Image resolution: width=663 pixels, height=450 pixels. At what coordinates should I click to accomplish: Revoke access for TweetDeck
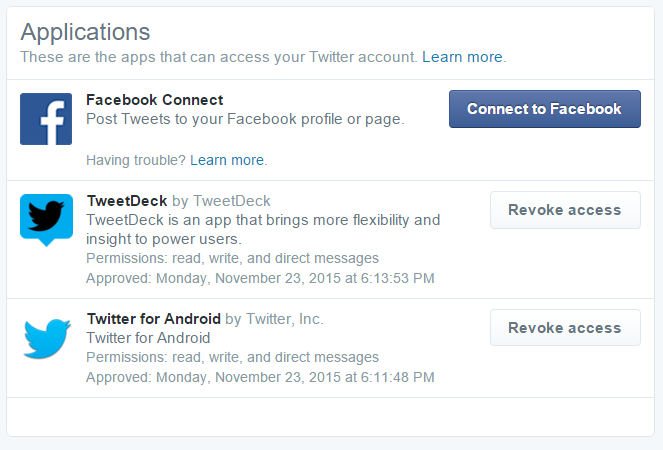pos(565,210)
